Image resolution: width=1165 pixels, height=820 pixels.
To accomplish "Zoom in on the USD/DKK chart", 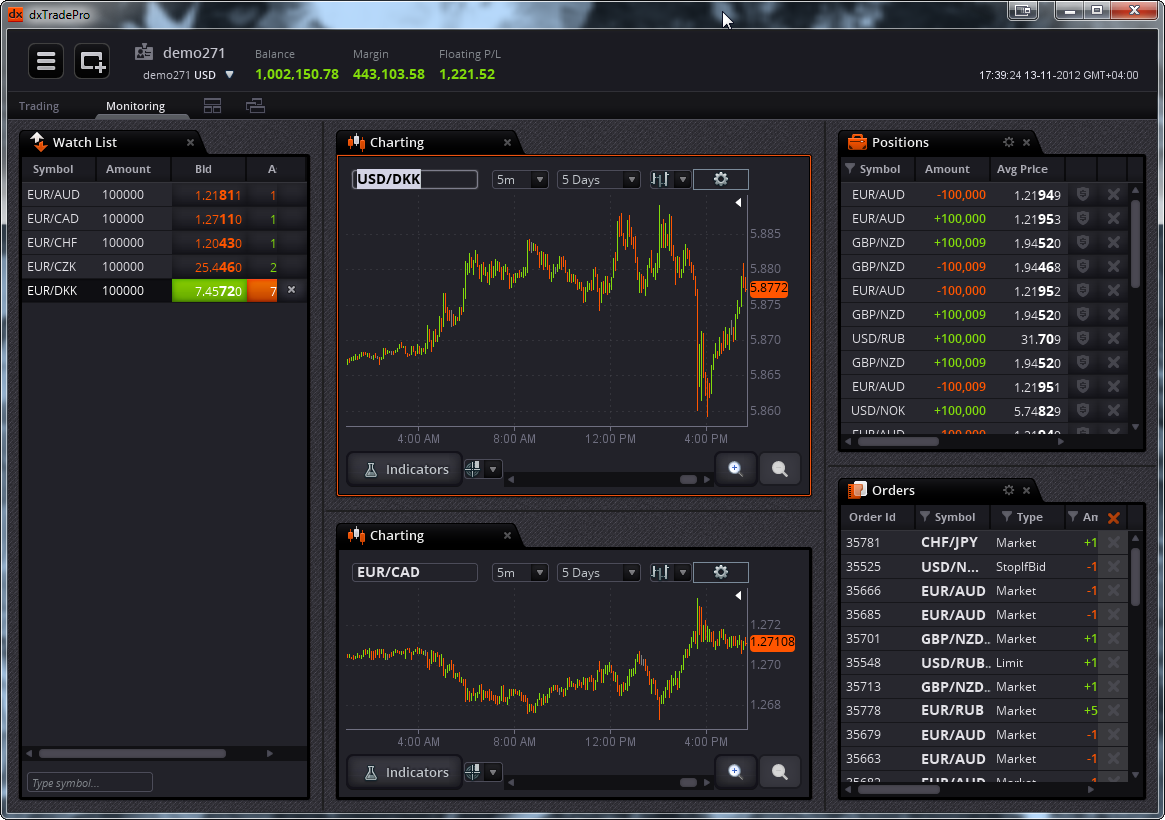I will pos(735,468).
